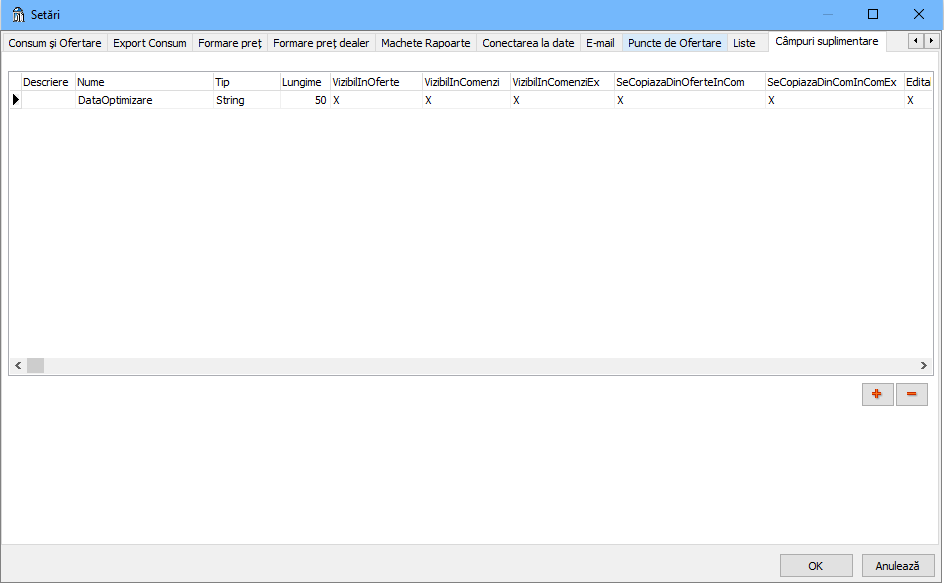Viewport: 944px width, 583px height.
Task: Select the Puncte de Ofertare tab
Action: point(674,43)
